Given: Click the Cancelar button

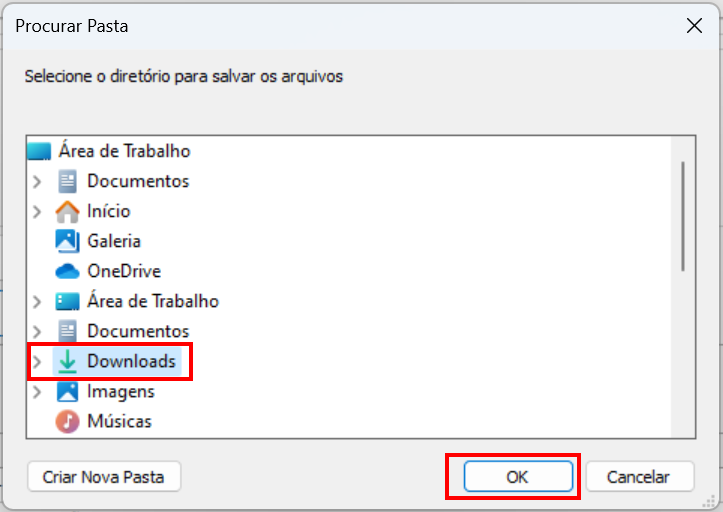Looking at the screenshot, I should [x=640, y=476].
